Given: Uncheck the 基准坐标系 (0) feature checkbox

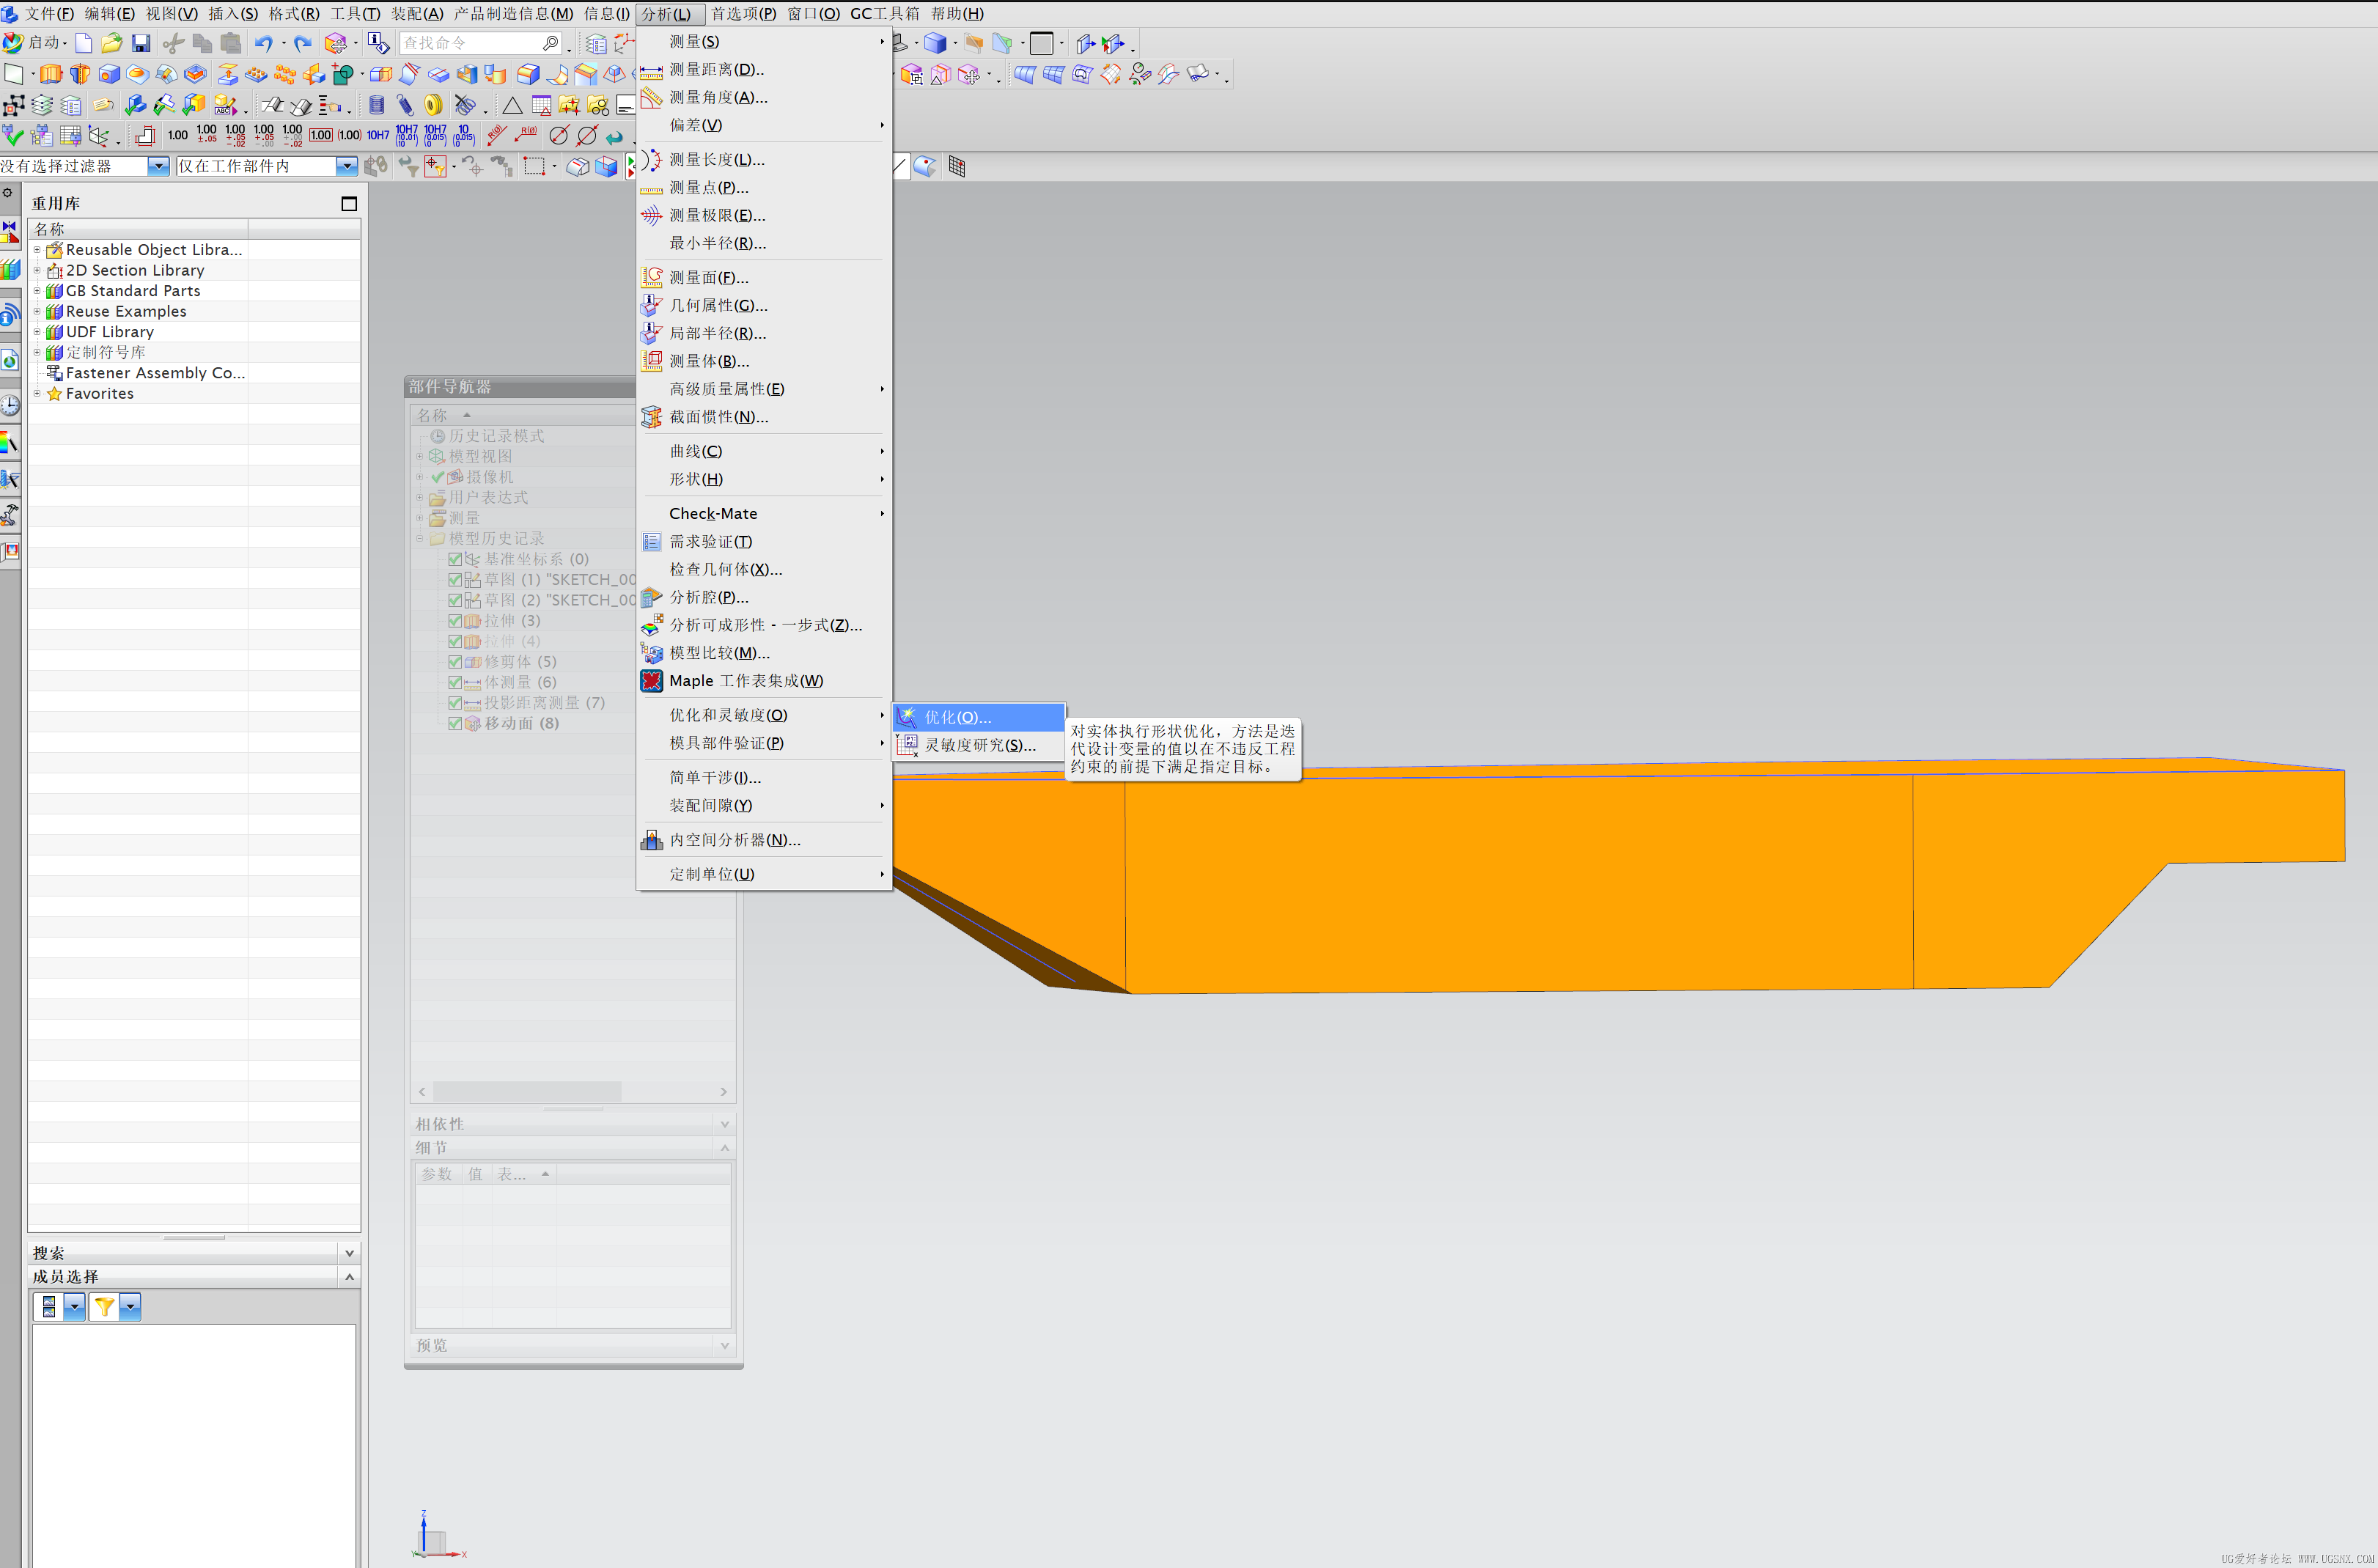Looking at the screenshot, I should [x=455, y=559].
